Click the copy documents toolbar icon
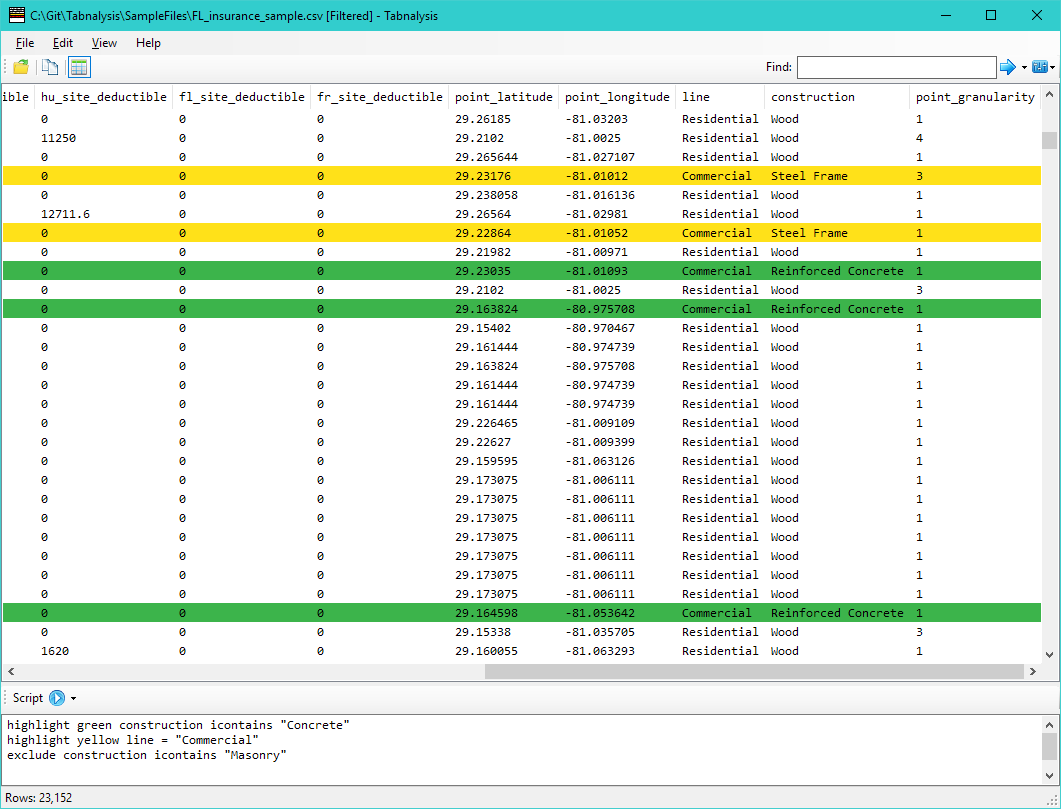The height and width of the screenshot is (809, 1061). (49, 67)
